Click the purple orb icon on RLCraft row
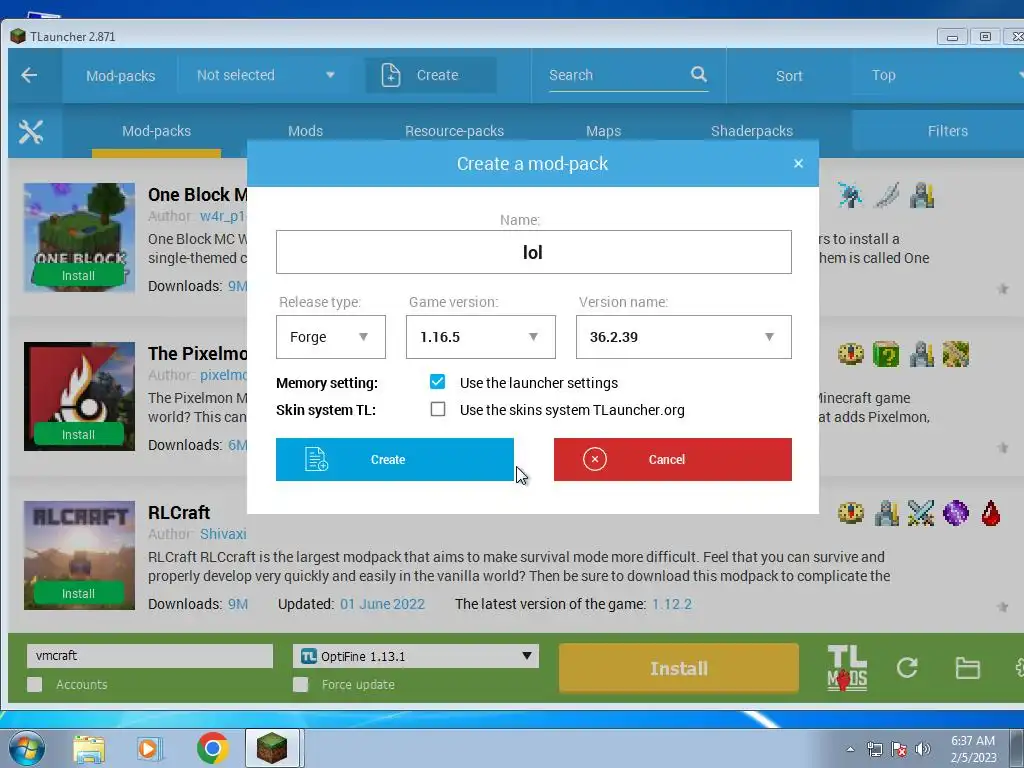The image size is (1024, 768). click(x=956, y=513)
